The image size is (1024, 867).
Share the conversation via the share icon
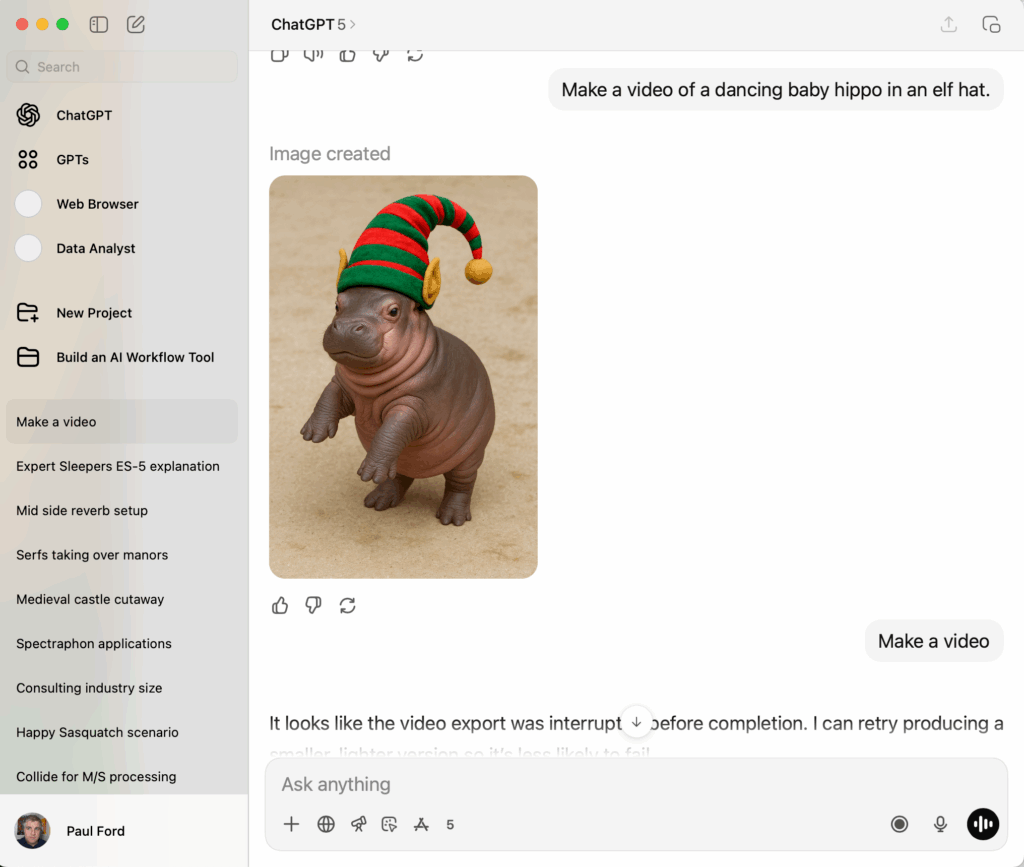(948, 24)
